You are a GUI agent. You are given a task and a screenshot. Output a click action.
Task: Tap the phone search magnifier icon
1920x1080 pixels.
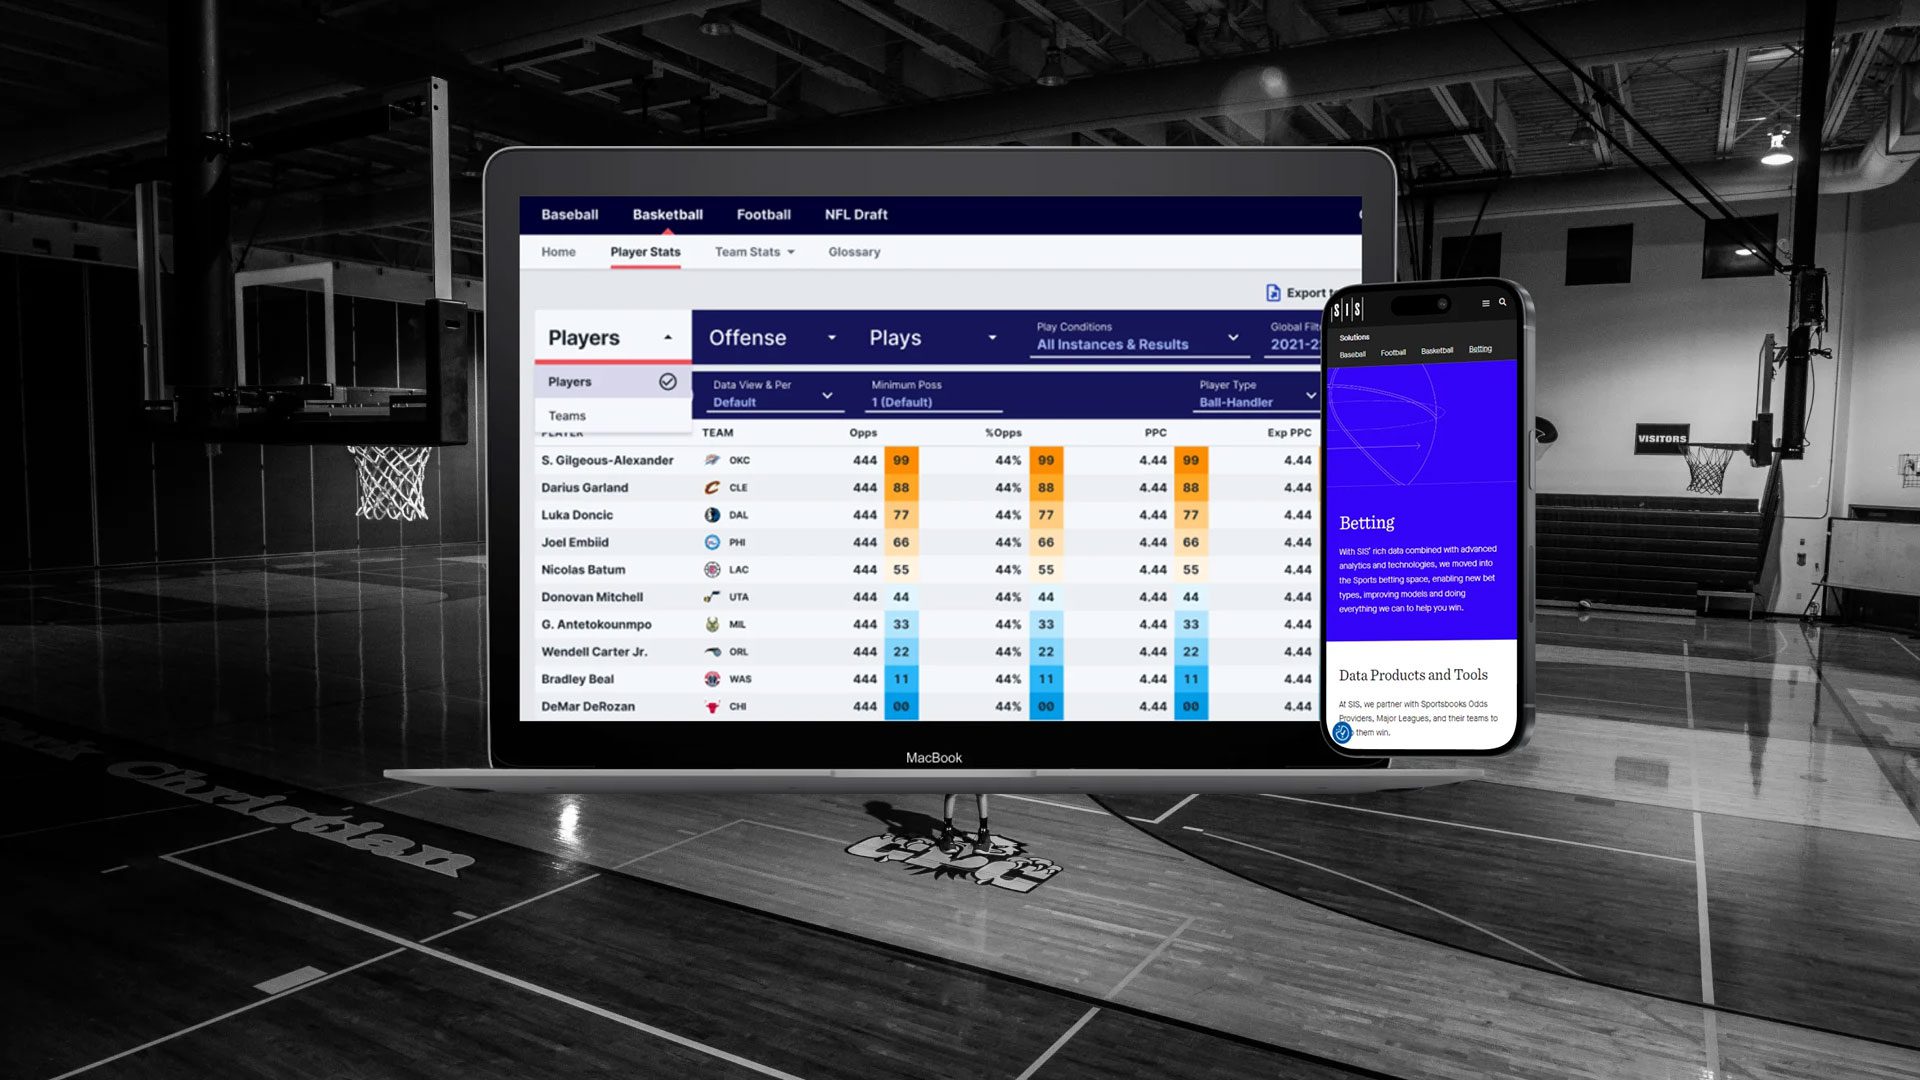pyautogui.click(x=1502, y=302)
